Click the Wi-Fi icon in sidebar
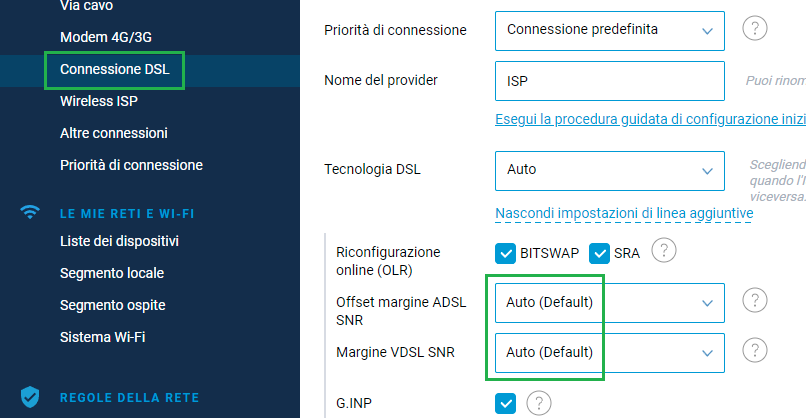 pyautogui.click(x=31, y=212)
